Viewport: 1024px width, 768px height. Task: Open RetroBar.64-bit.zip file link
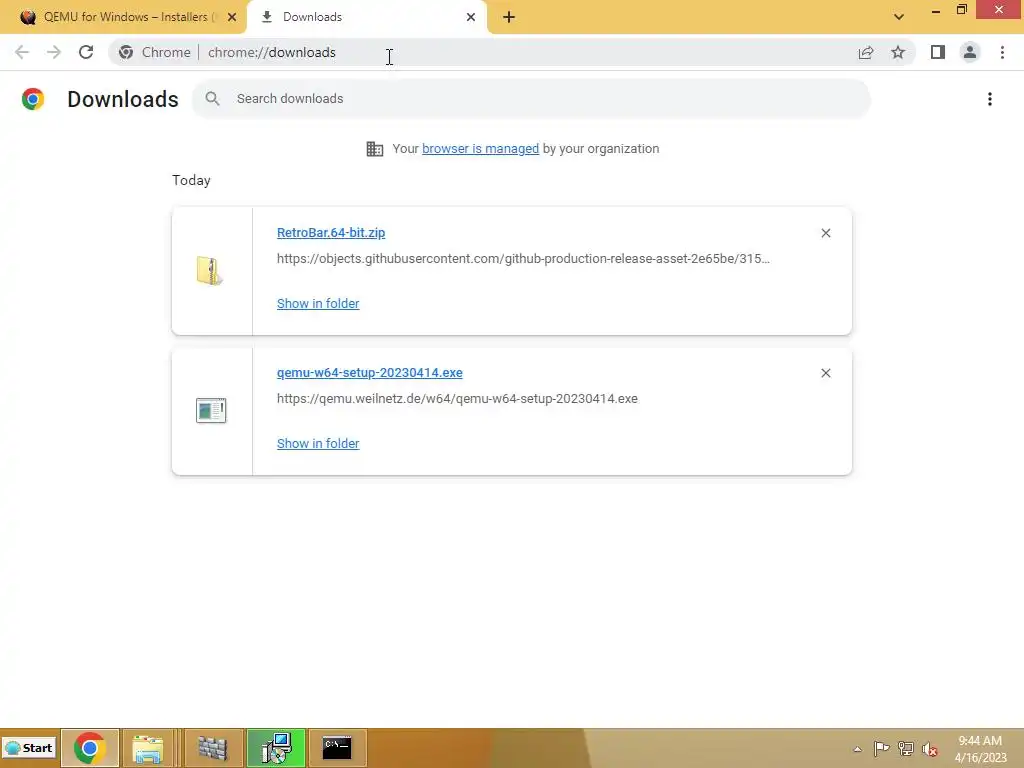331,232
